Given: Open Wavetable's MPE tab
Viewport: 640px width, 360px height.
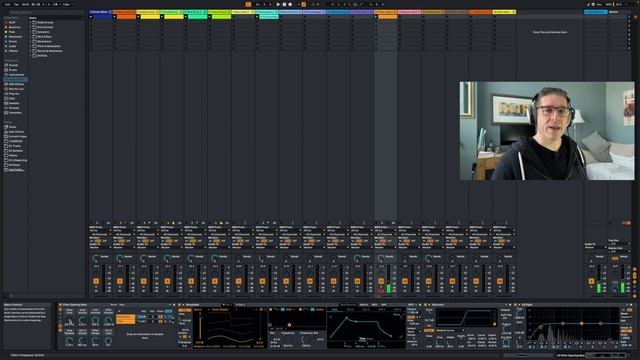Looking at the screenshot, I should 384,305.
